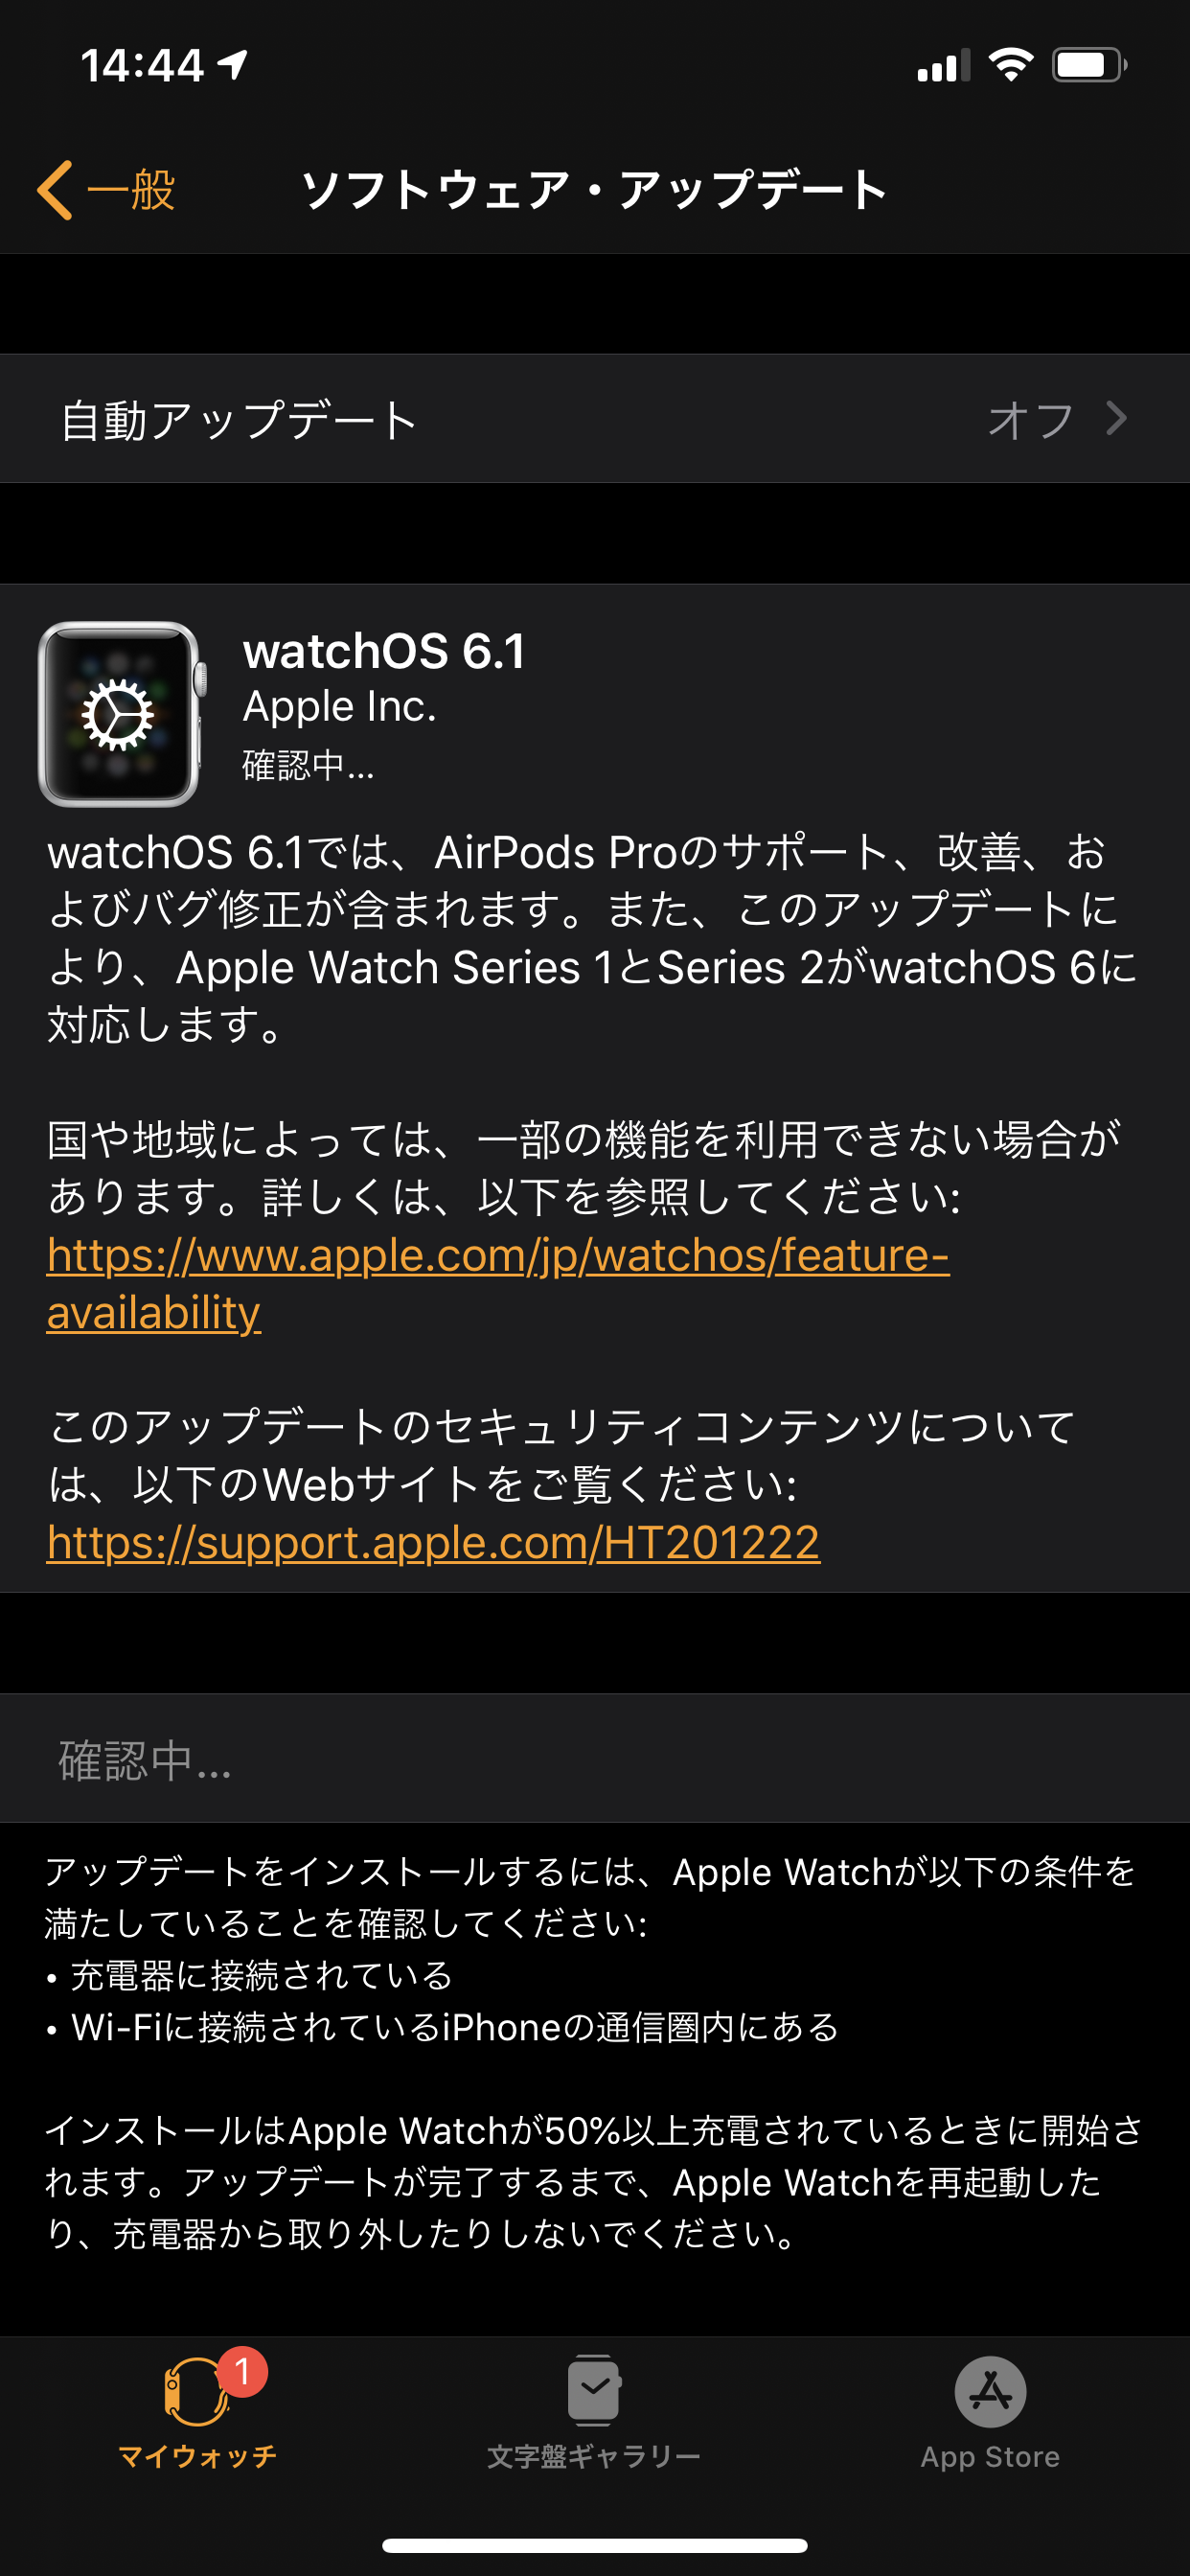Viewport: 1190px width, 2576px height.
Task: Expand the 自動アップデート chevron arrow
Action: (x=1117, y=418)
